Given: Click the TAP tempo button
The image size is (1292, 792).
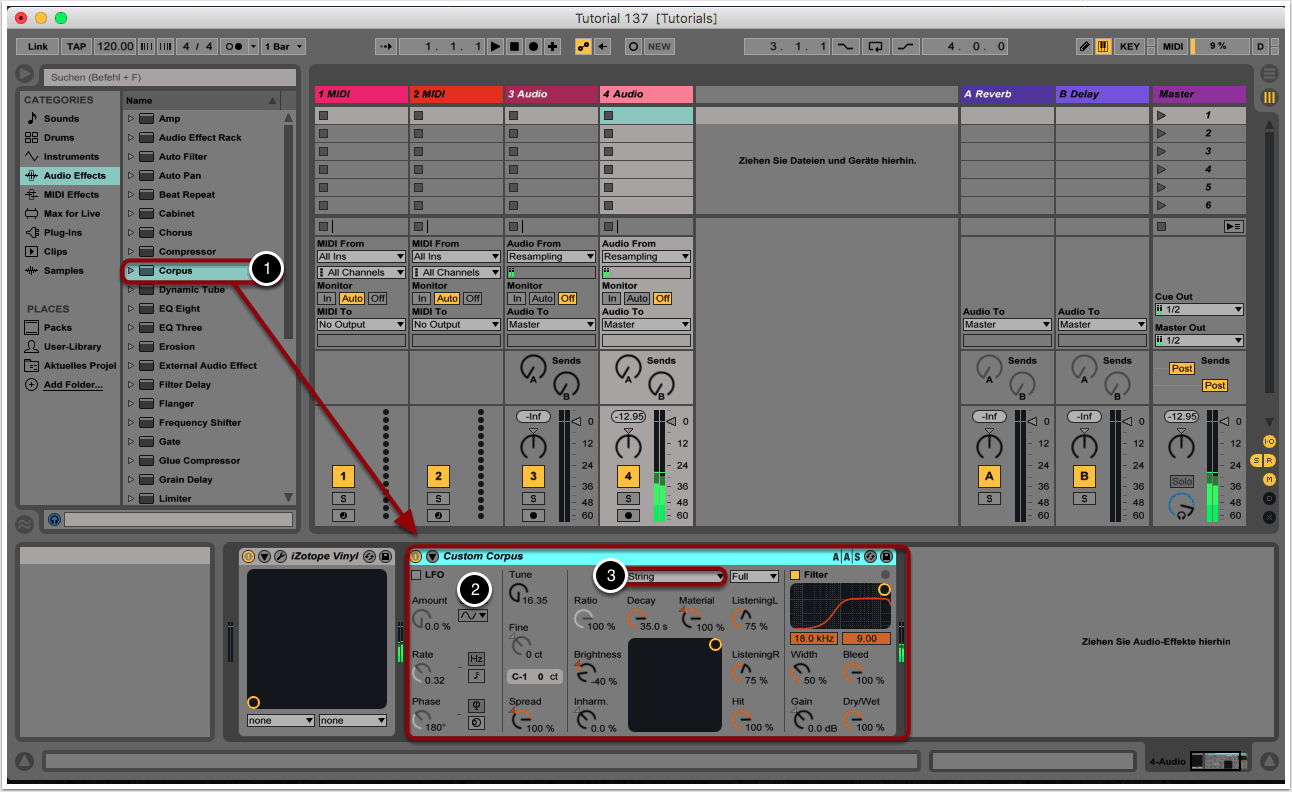Looking at the screenshot, I should click(x=76, y=46).
